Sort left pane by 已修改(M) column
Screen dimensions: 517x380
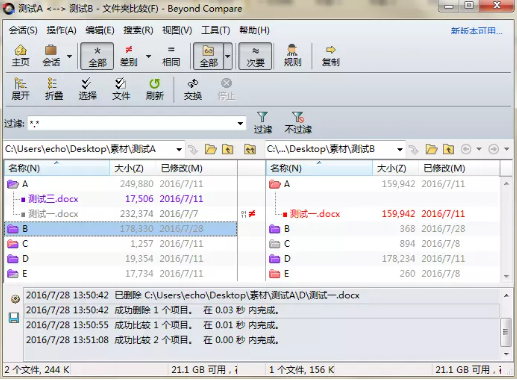pos(196,168)
